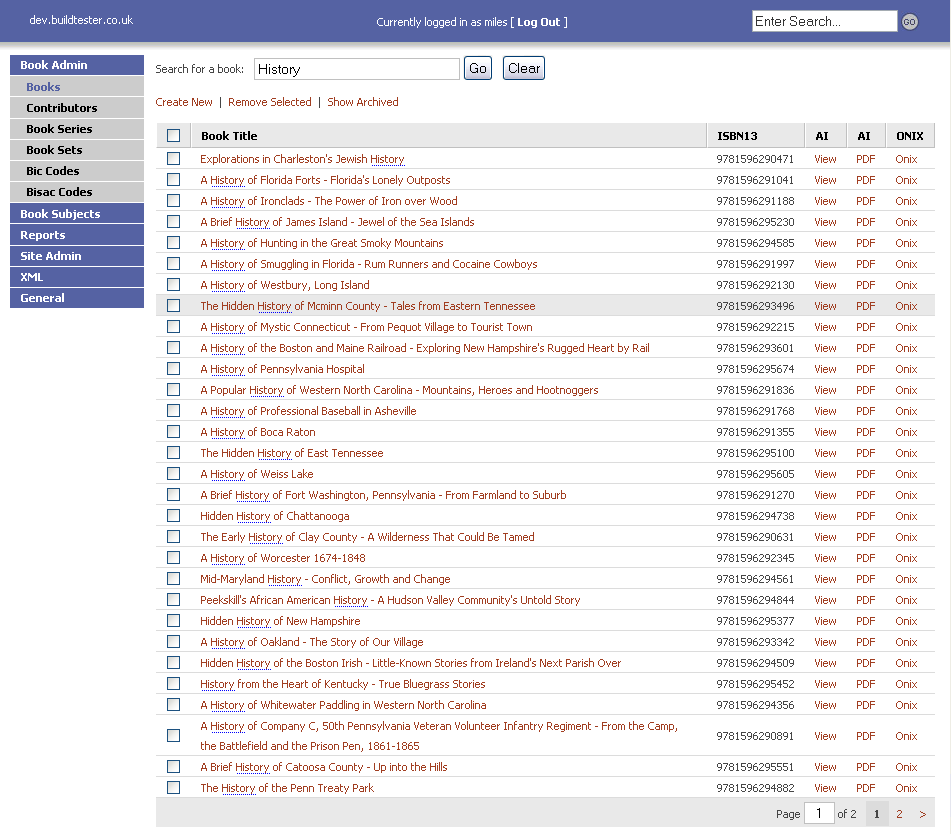Open Hidden History of New Hampshire title
Screen dimensions: 951x834
click(x=280, y=621)
